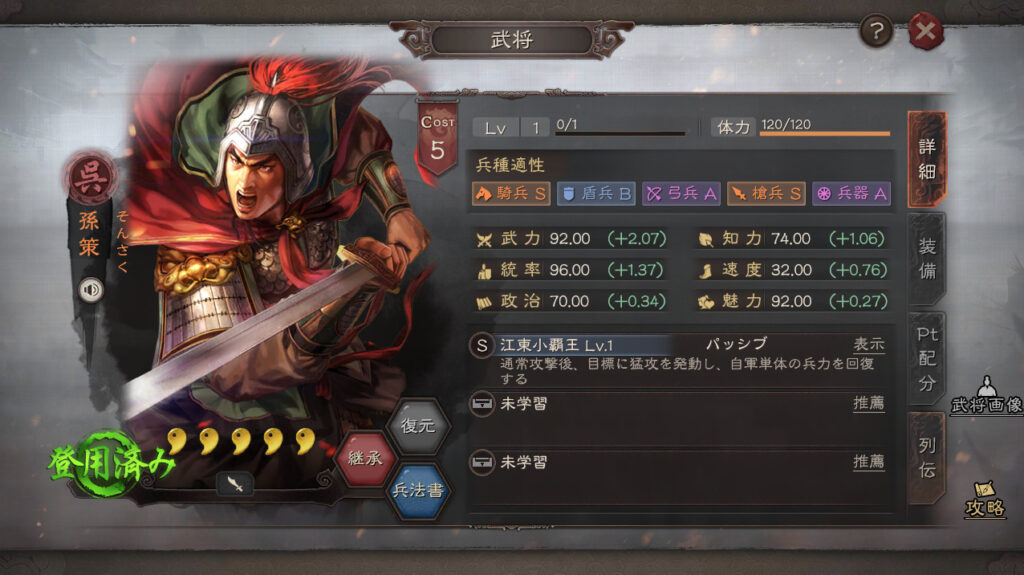Open the 列伝 biography tab

tap(927, 458)
